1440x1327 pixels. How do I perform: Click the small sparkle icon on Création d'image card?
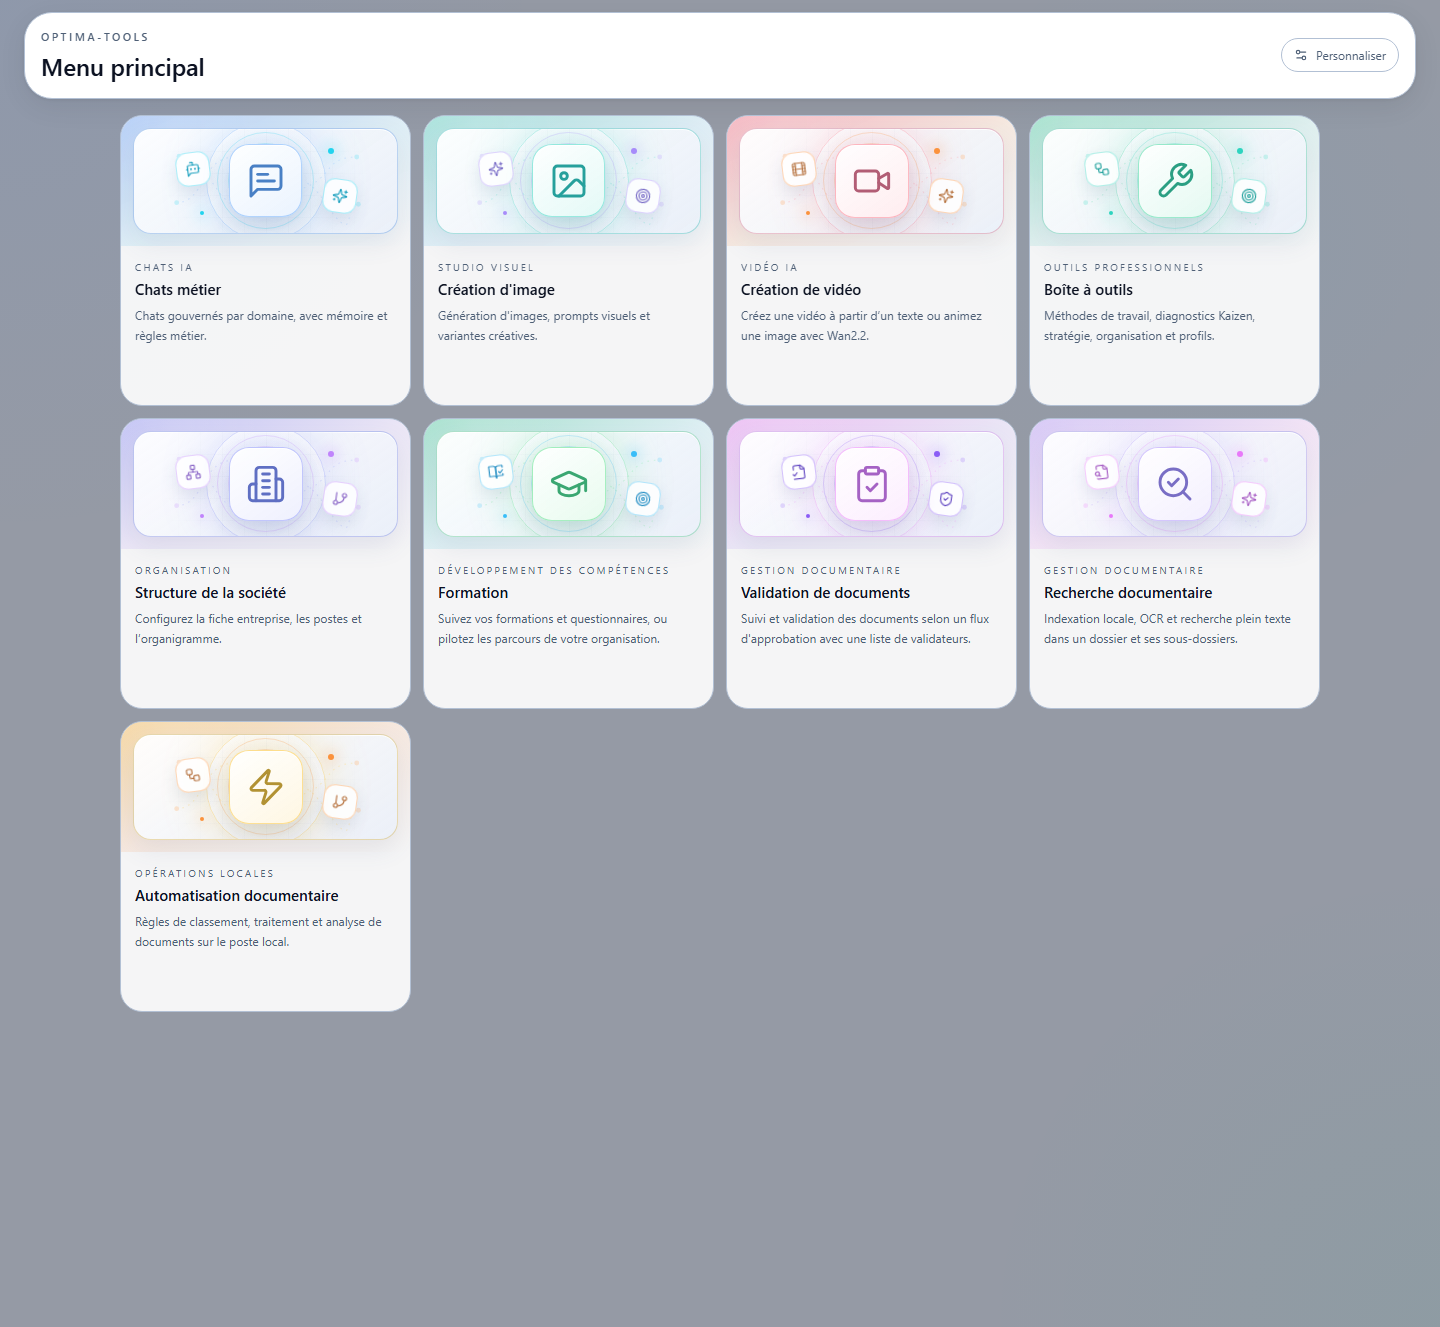pos(495,169)
